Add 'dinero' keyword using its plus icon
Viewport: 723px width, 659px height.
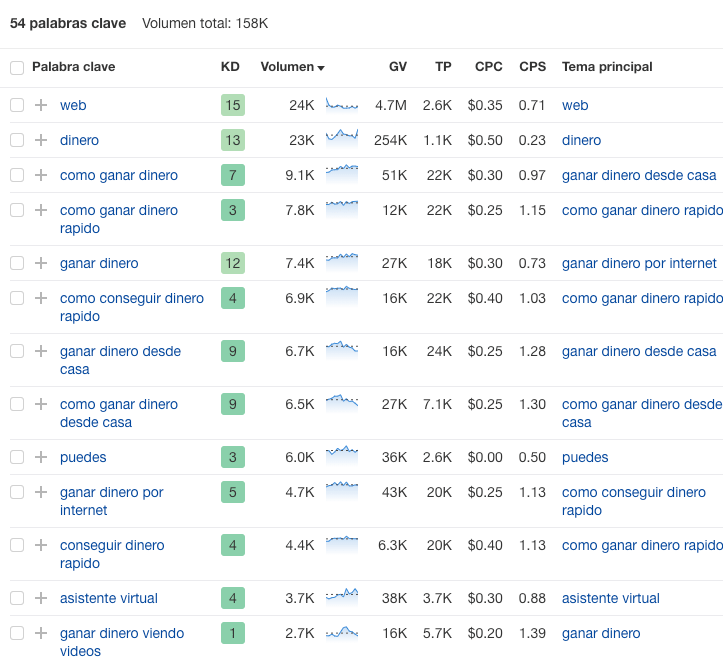(x=41, y=140)
